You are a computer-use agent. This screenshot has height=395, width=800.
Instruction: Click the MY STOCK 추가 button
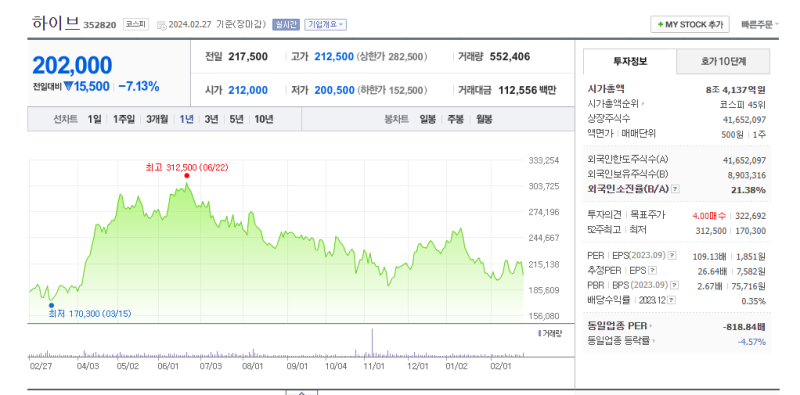[x=690, y=24]
